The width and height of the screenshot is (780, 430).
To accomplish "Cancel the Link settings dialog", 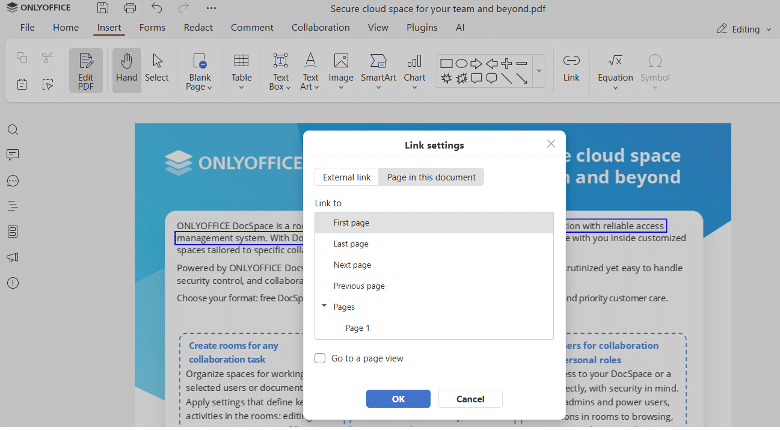I will click(470, 399).
